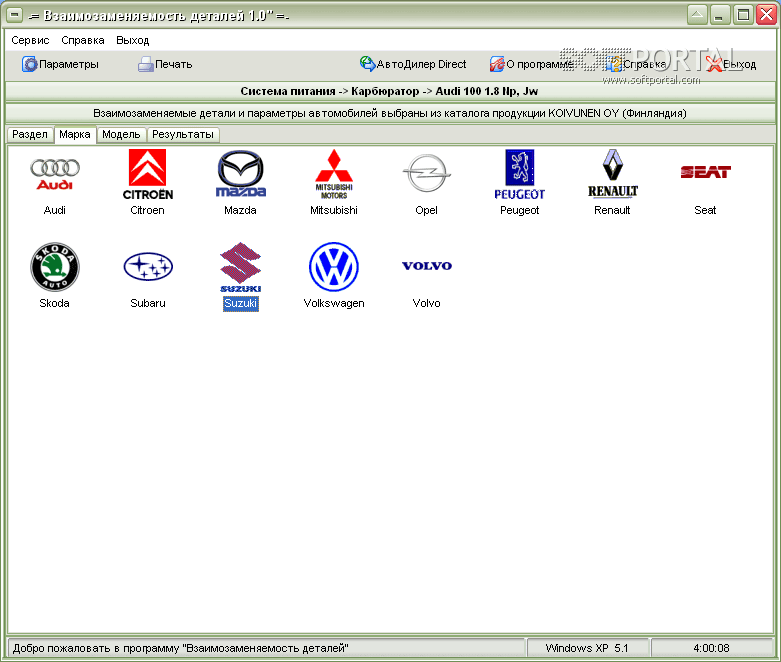Select the Renault diamond logo
The width and height of the screenshot is (781, 662).
pyautogui.click(x=613, y=173)
